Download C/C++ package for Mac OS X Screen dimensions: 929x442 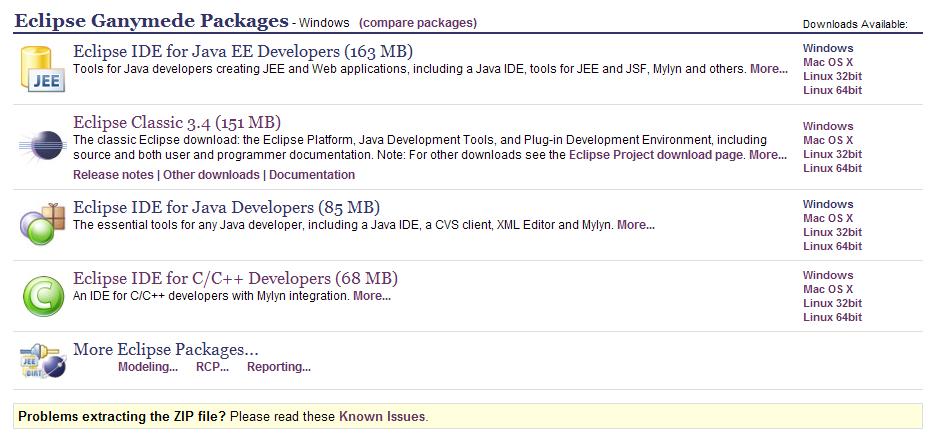tap(828, 289)
